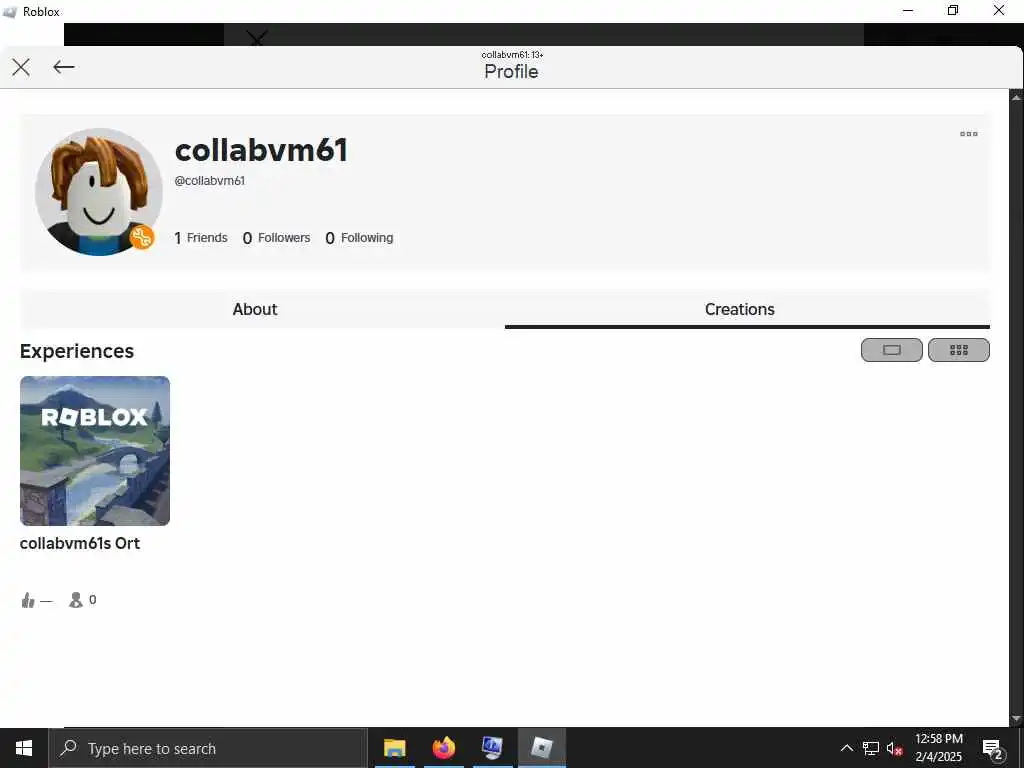Click the dark X behind the profile panel
The width and height of the screenshot is (1024, 768).
[x=257, y=38]
